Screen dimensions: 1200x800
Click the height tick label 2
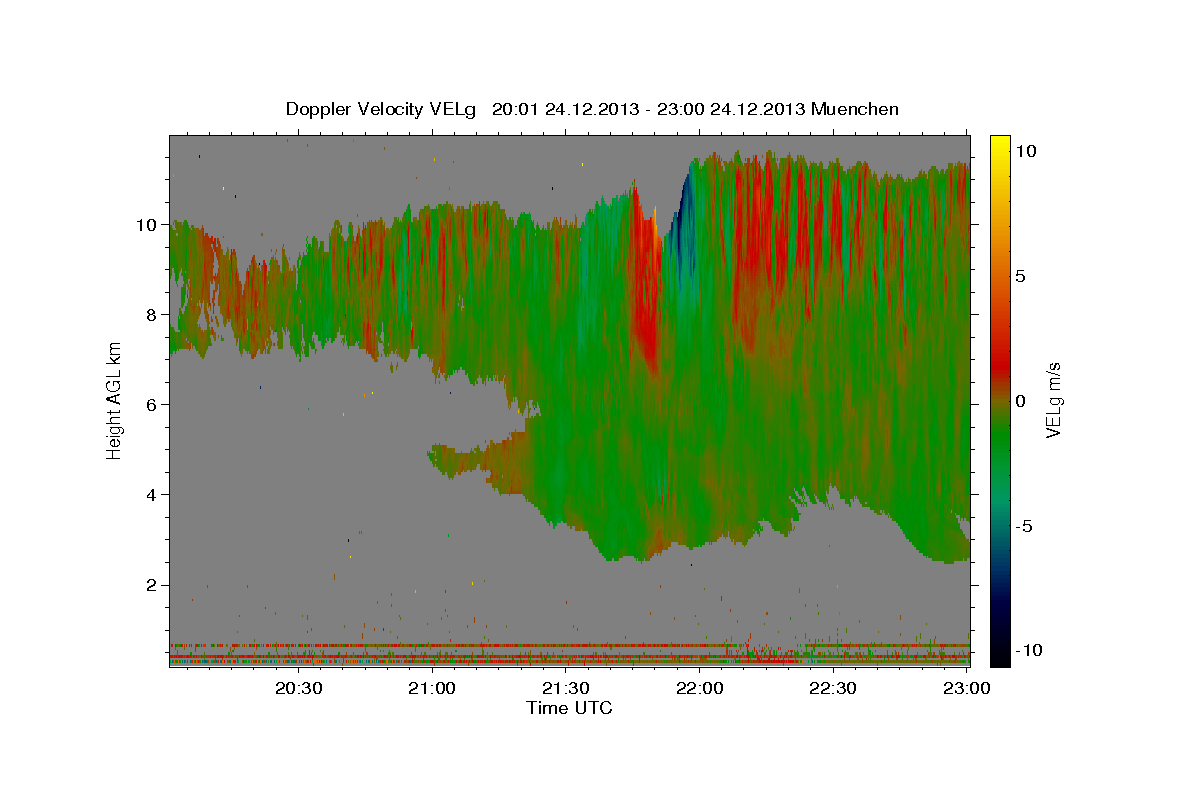click(x=152, y=585)
